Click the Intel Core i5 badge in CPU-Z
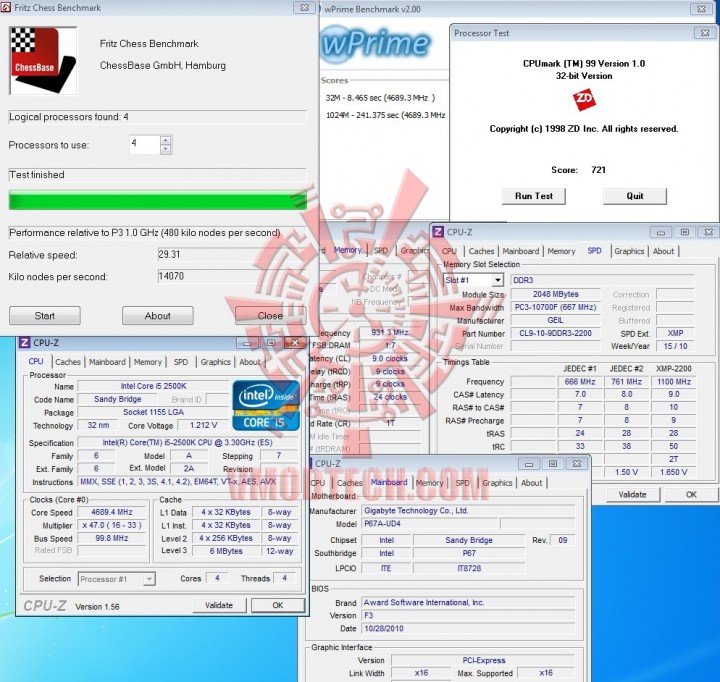720x682 pixels. pyautogui.click(x=266, y=405)
